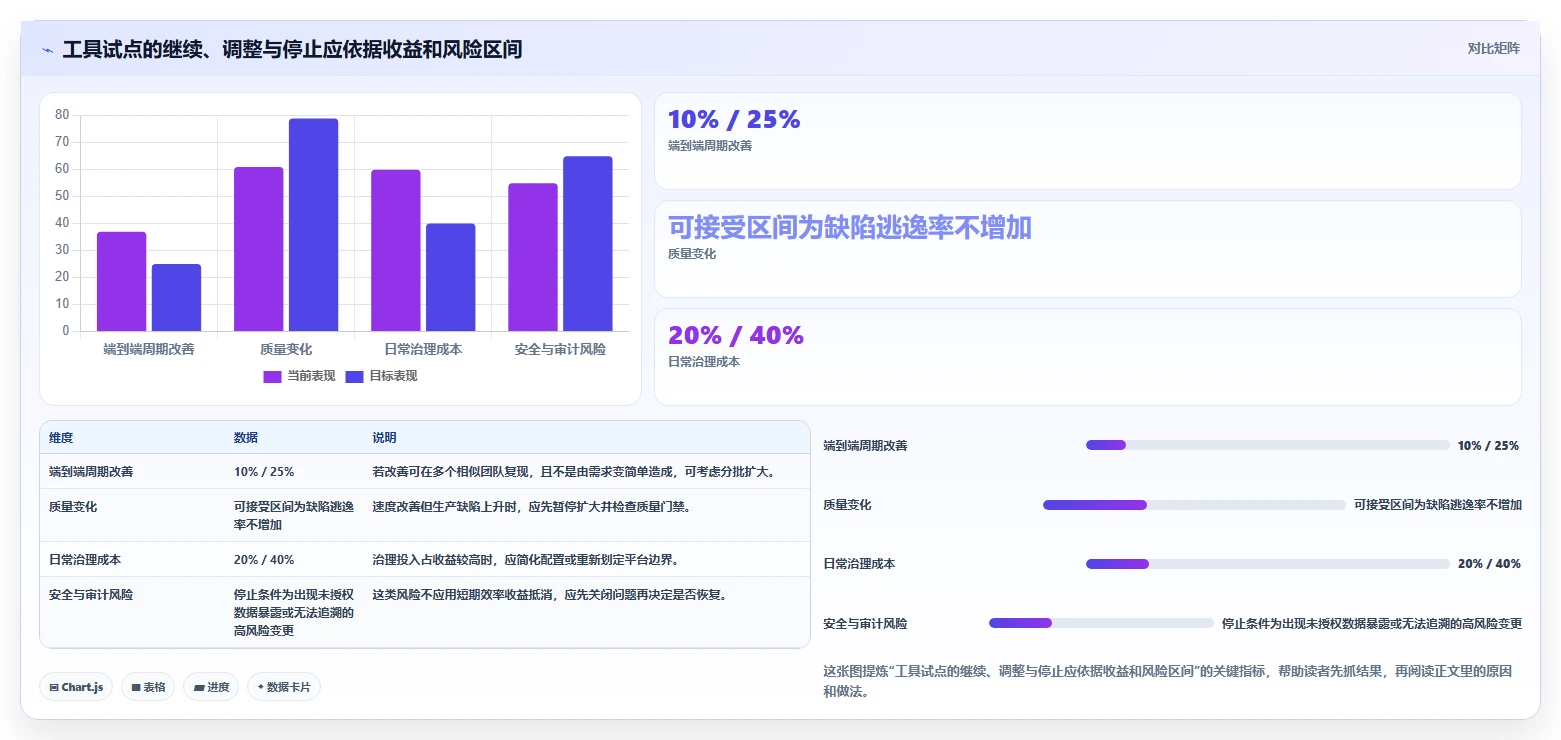Click table cell 日常治理成本

point(85,559)
